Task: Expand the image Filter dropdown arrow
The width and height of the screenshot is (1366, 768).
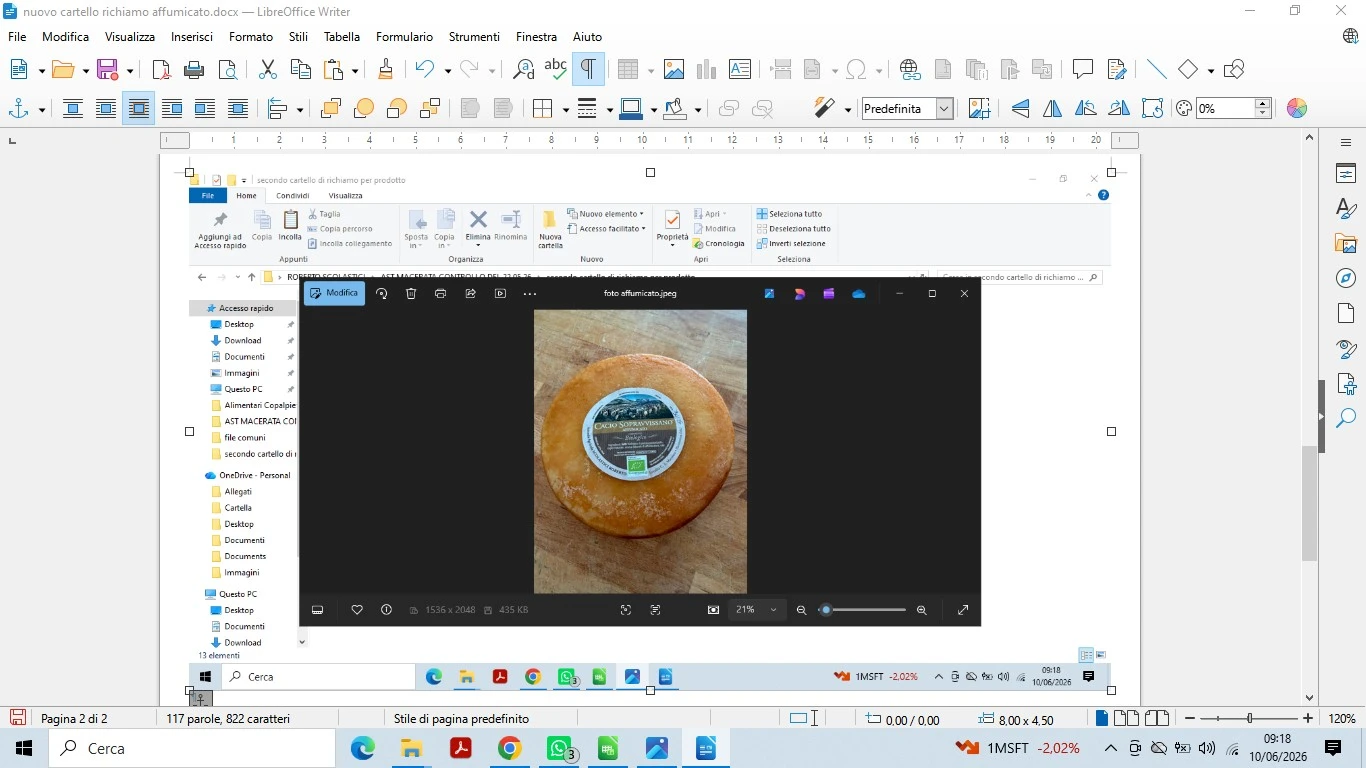Action: 848,109
